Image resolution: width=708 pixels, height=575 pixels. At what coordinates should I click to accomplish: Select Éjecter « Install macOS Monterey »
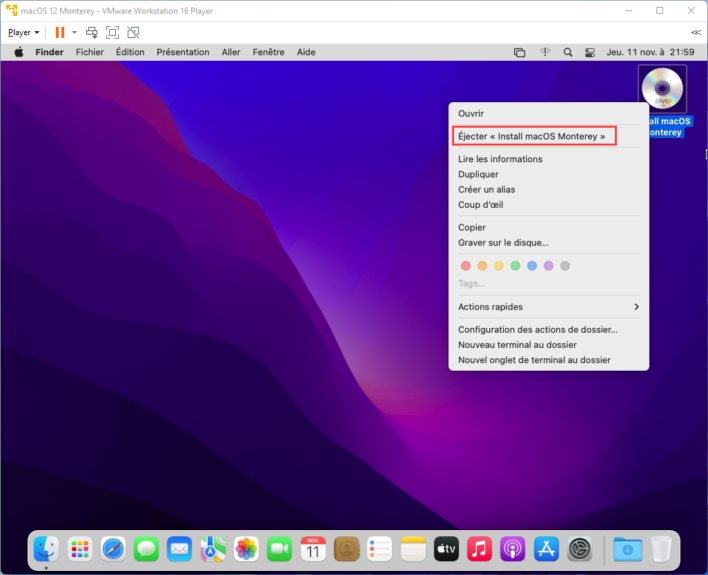549,136
